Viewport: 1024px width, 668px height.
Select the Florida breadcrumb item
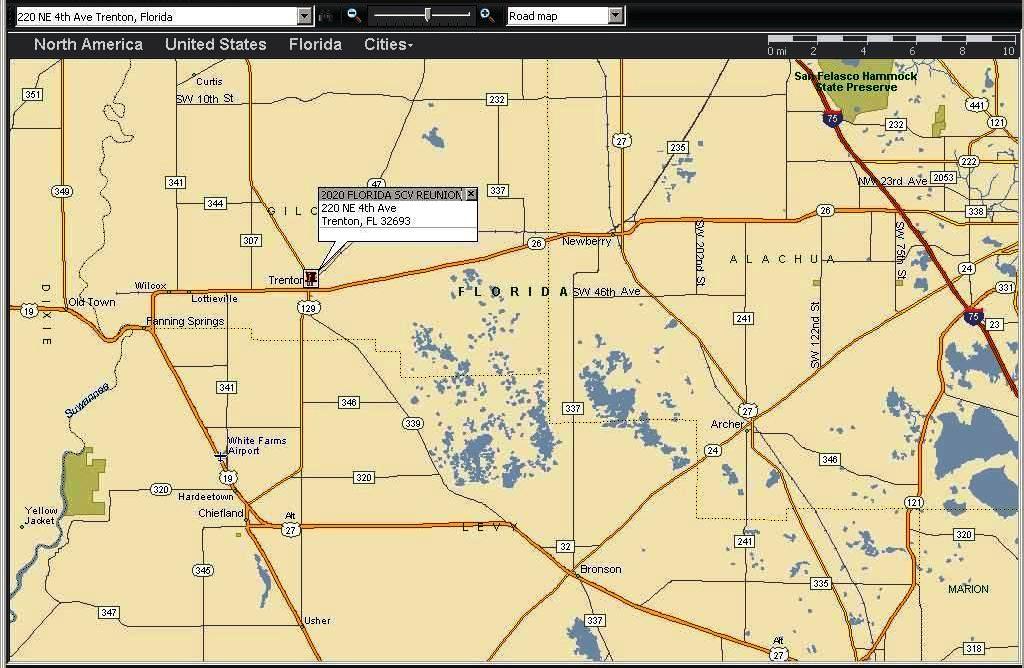[315, 44]
